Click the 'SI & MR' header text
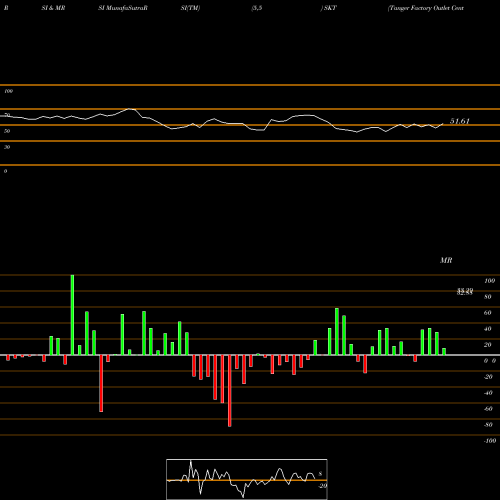The width and height of the screenshot is (500, 500). coord(53,8)
